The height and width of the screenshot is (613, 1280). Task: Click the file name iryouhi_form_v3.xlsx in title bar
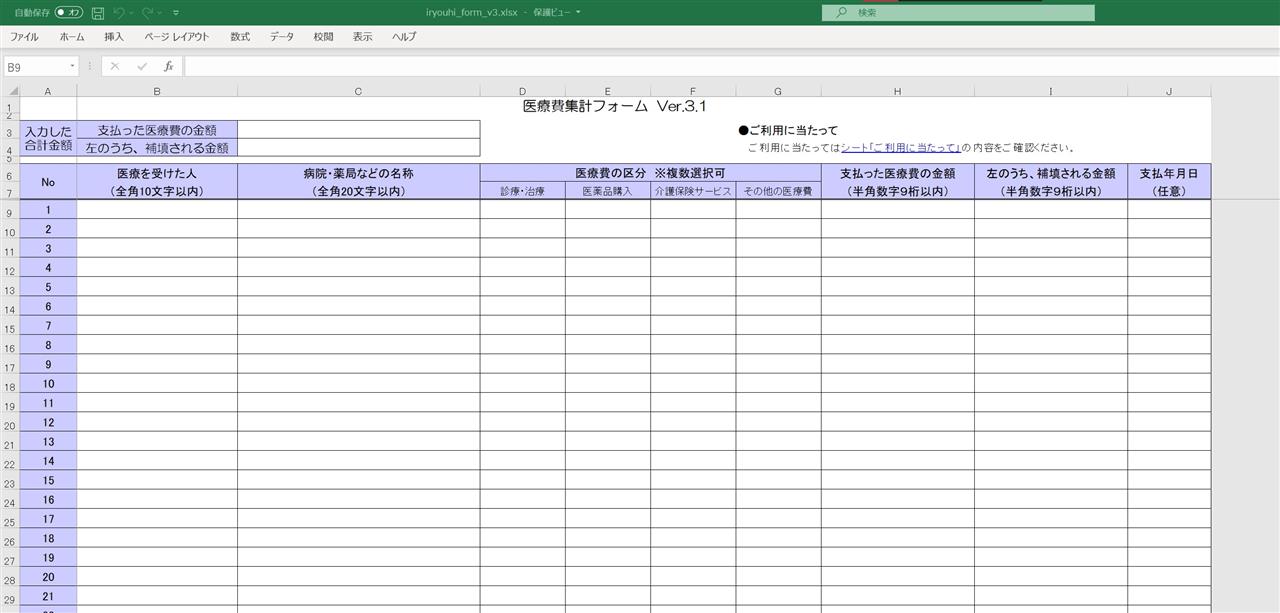click(471, 13)
